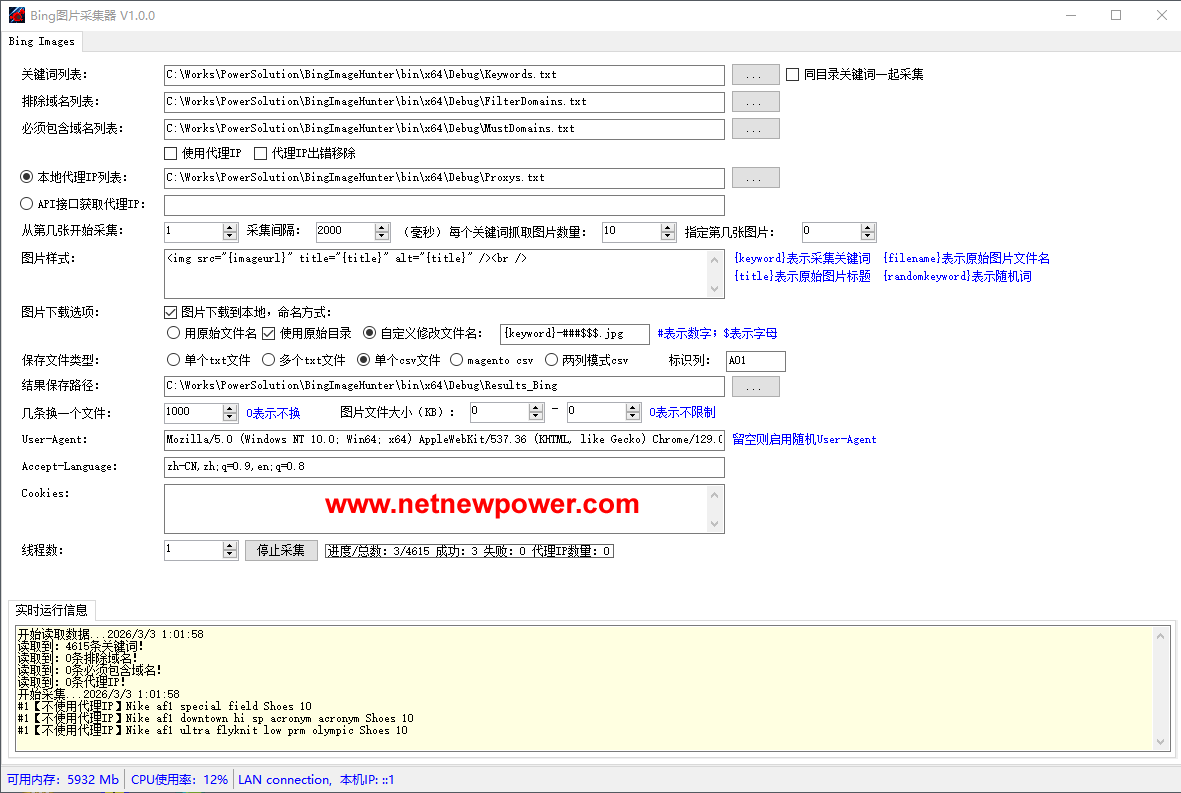Click the browse button for keyword list
The image size is (1181, 793).
[x=755, y=75]
